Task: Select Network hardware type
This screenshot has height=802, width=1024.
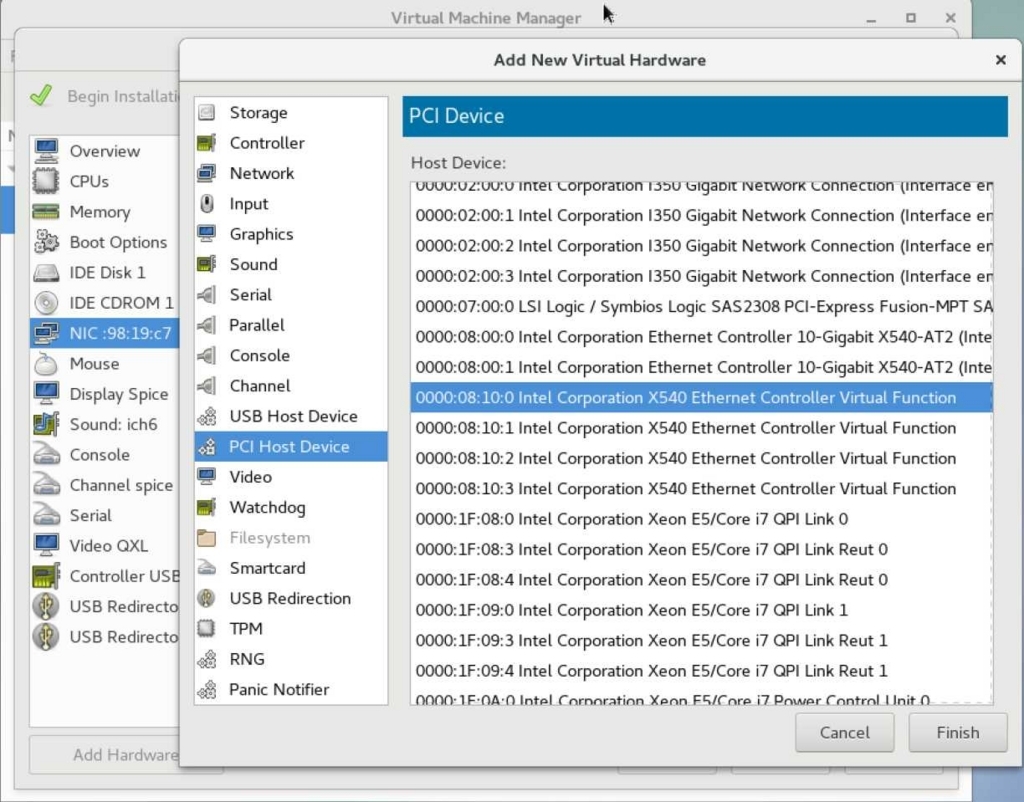Action: (x=291, y=174)
